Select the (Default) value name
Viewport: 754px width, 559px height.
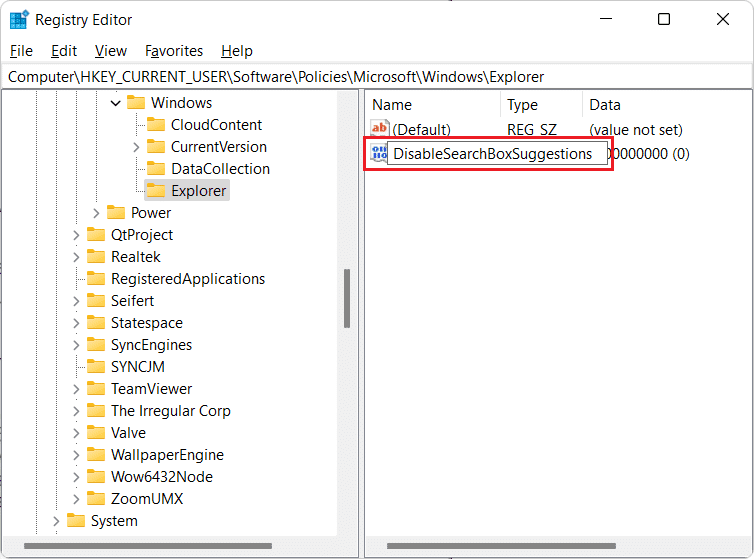(422, 130)
